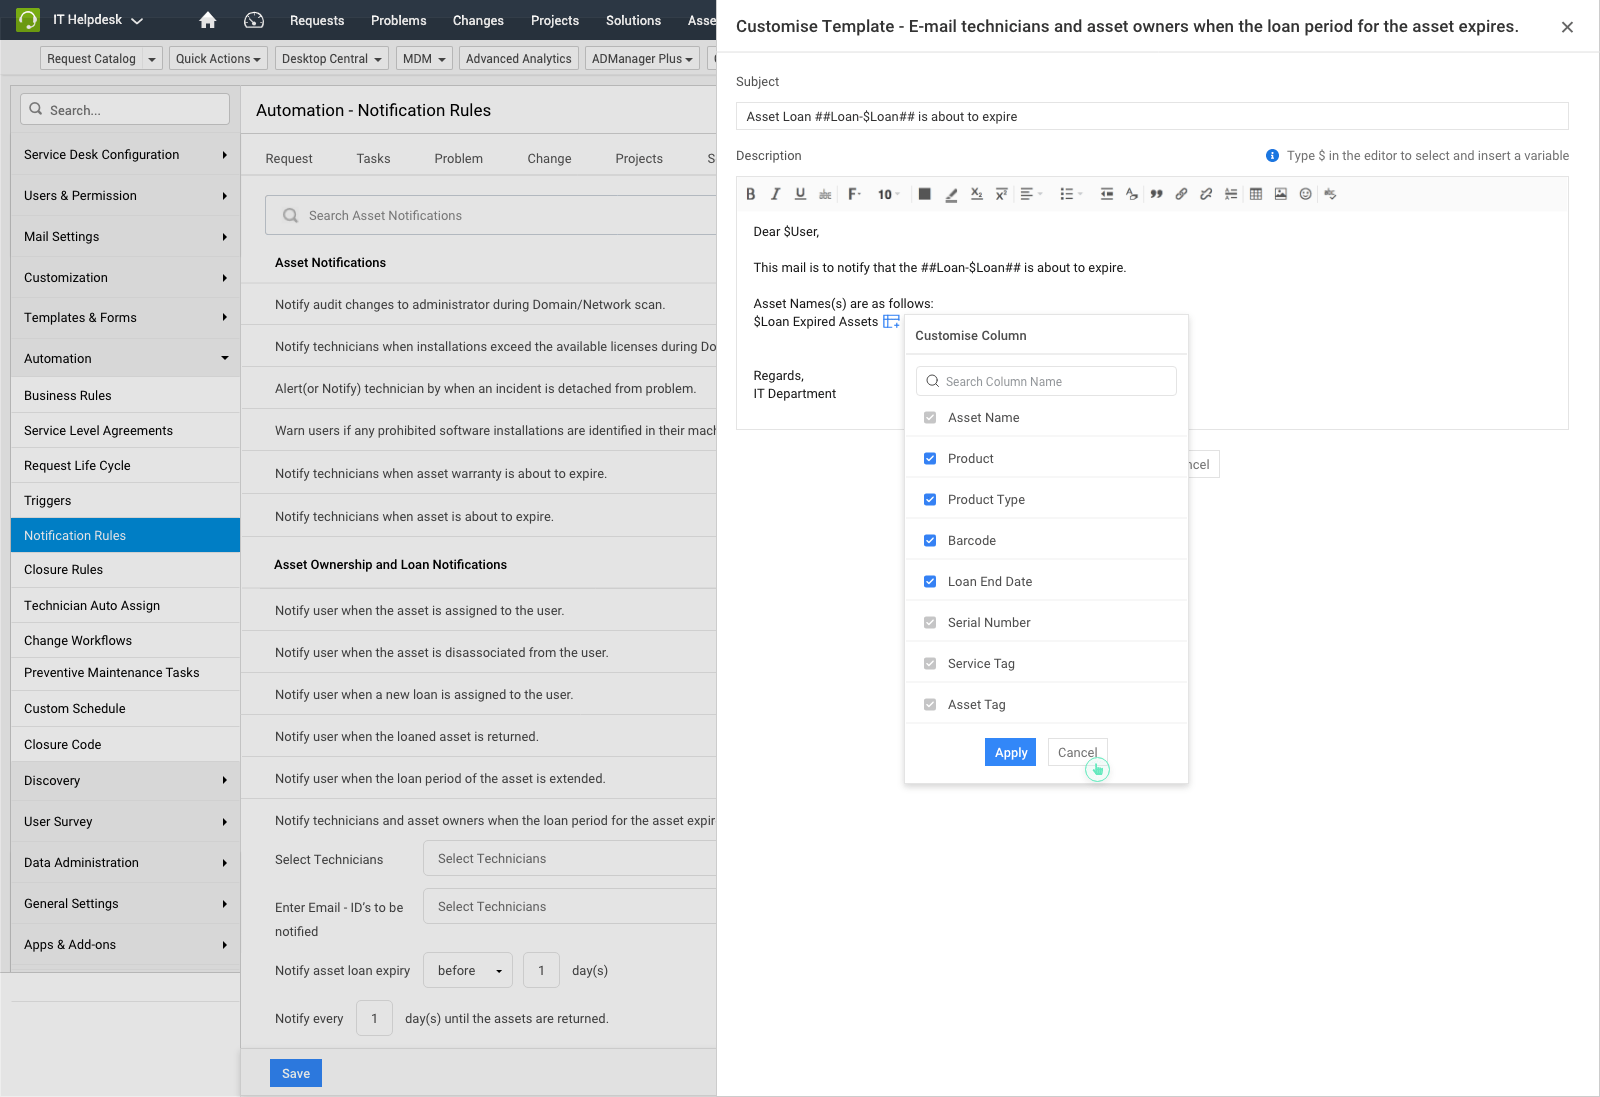The height and width of the screenshot is (1097, 1600).
Task: Uncheck the Loan End Date checkbox
Action: pos(930,581)
